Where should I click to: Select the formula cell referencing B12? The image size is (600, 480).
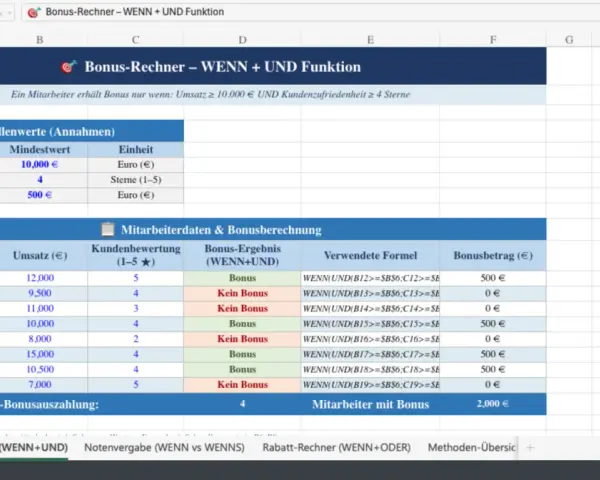click(x=370, y=278)
